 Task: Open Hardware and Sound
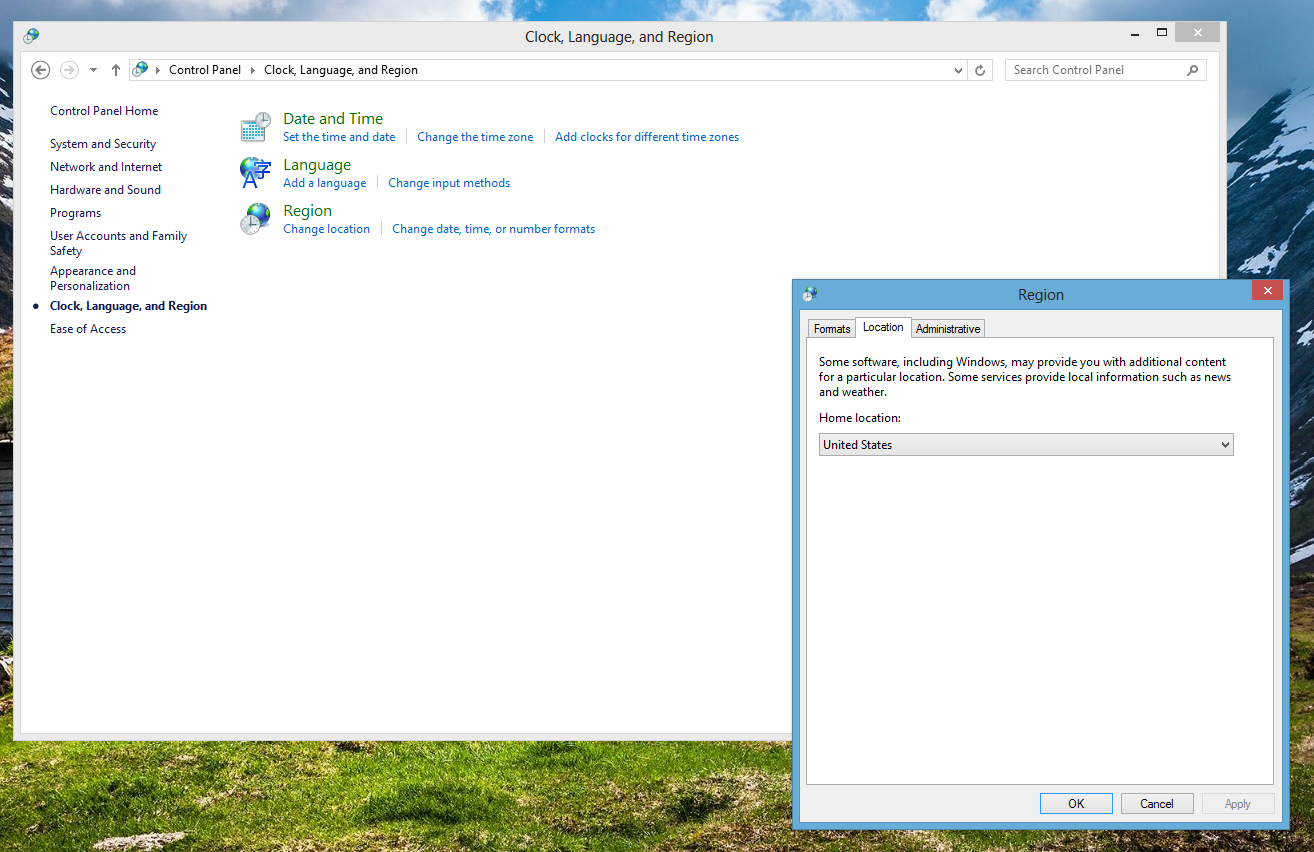pyautogui.click(x=105, y=190)
